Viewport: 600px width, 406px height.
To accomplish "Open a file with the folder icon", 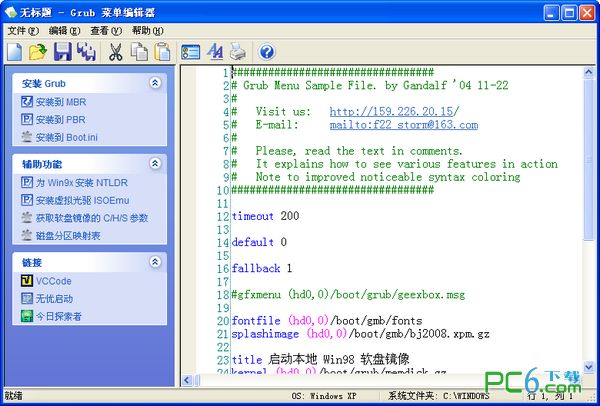I will (38, 52).
